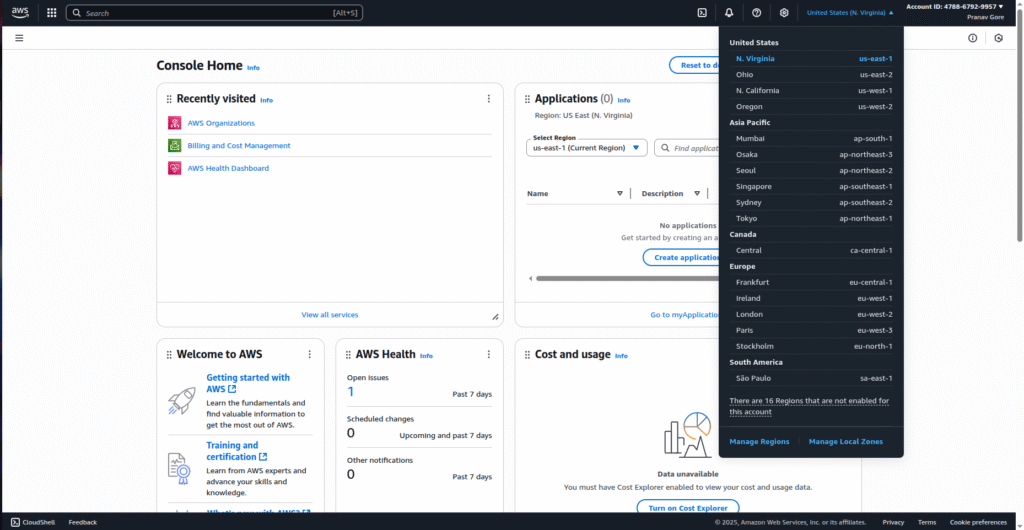
Task: Open the Manage Regions link
Action: click(760, 442)
